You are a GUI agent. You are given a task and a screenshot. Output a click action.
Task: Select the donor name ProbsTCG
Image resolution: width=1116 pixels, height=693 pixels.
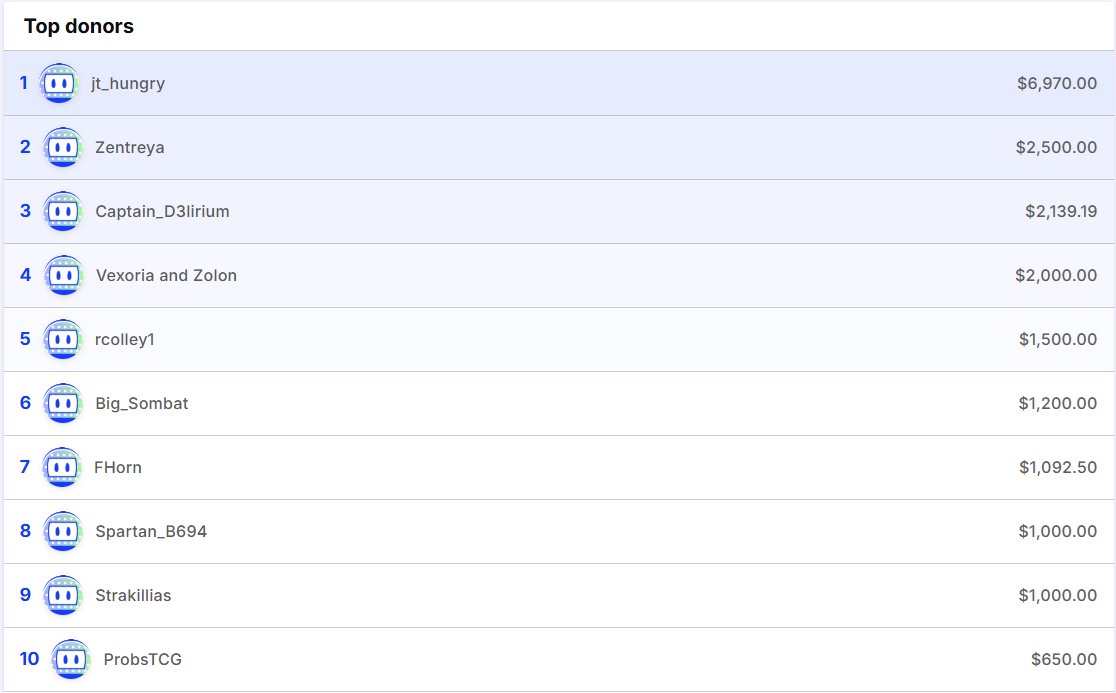142,660
